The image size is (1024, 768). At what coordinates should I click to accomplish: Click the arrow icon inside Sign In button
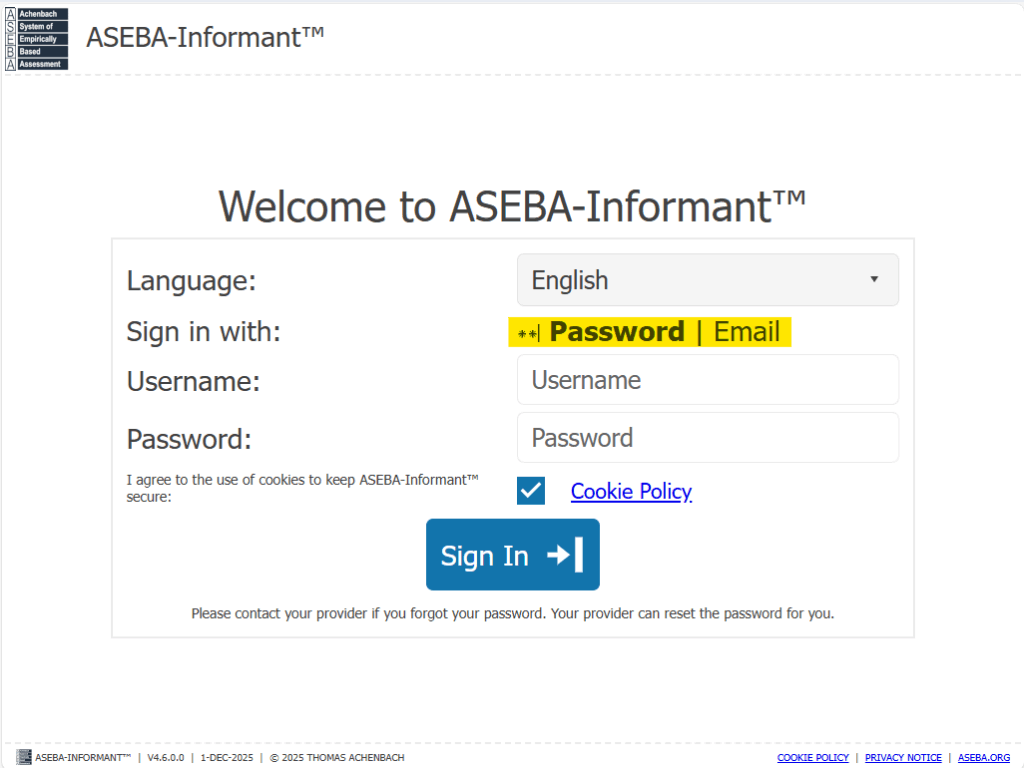point(565,555)
